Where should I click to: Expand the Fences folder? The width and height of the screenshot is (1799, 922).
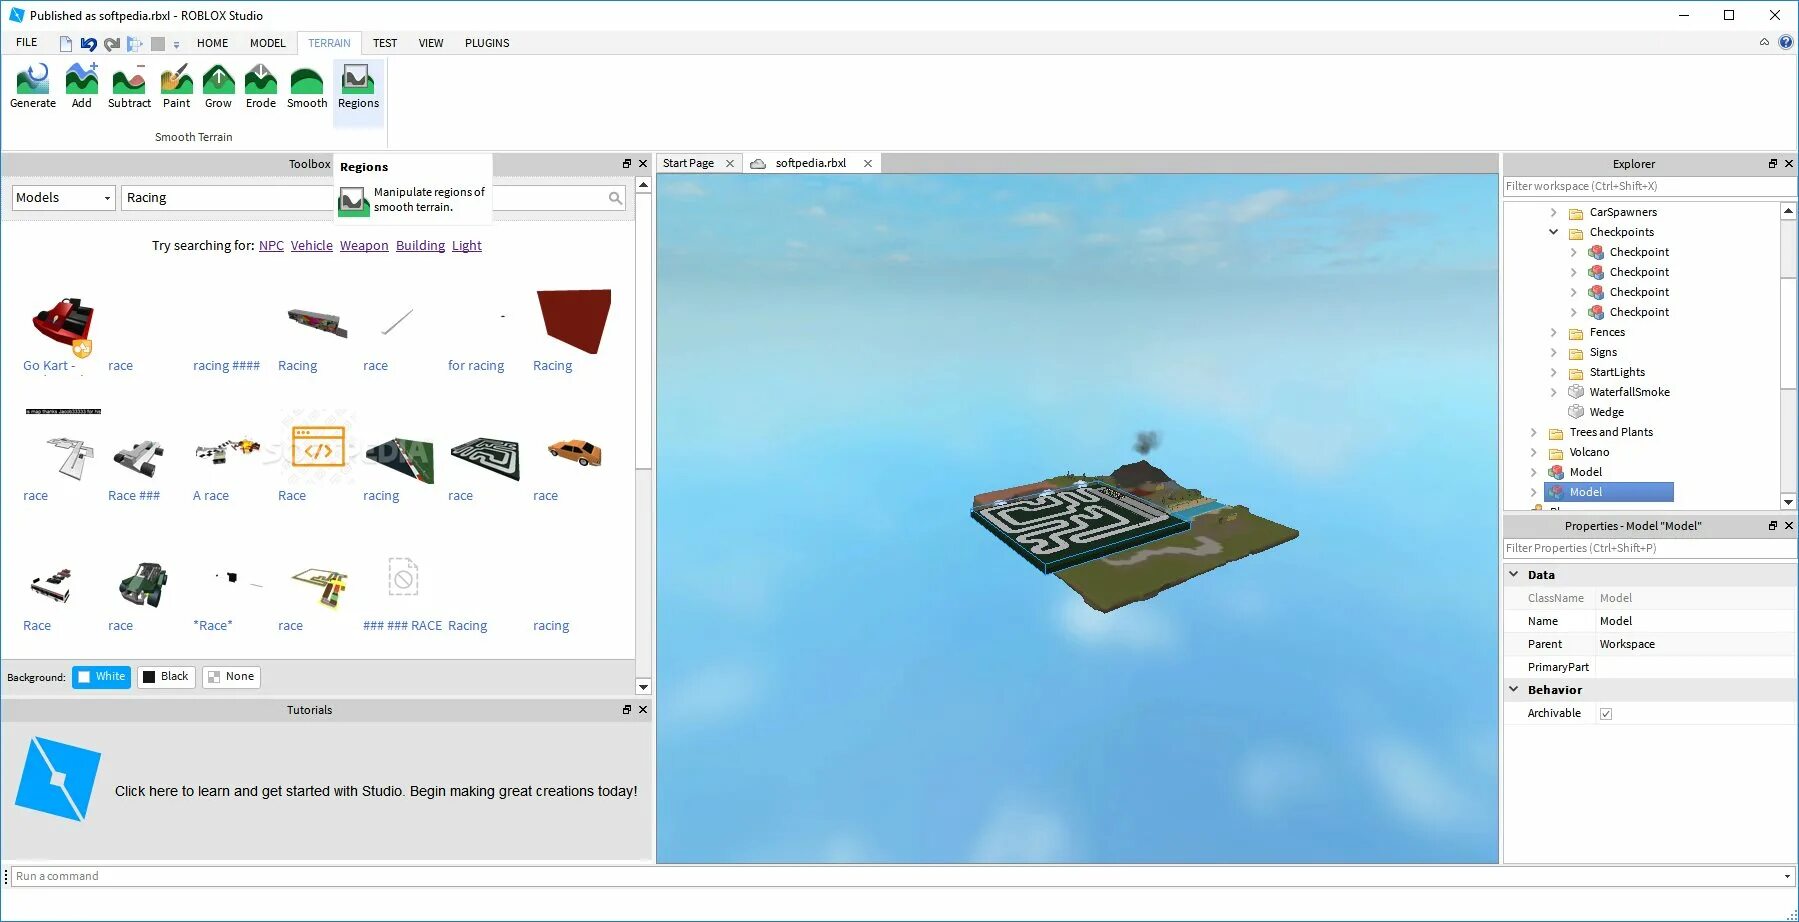(1553, 332)
